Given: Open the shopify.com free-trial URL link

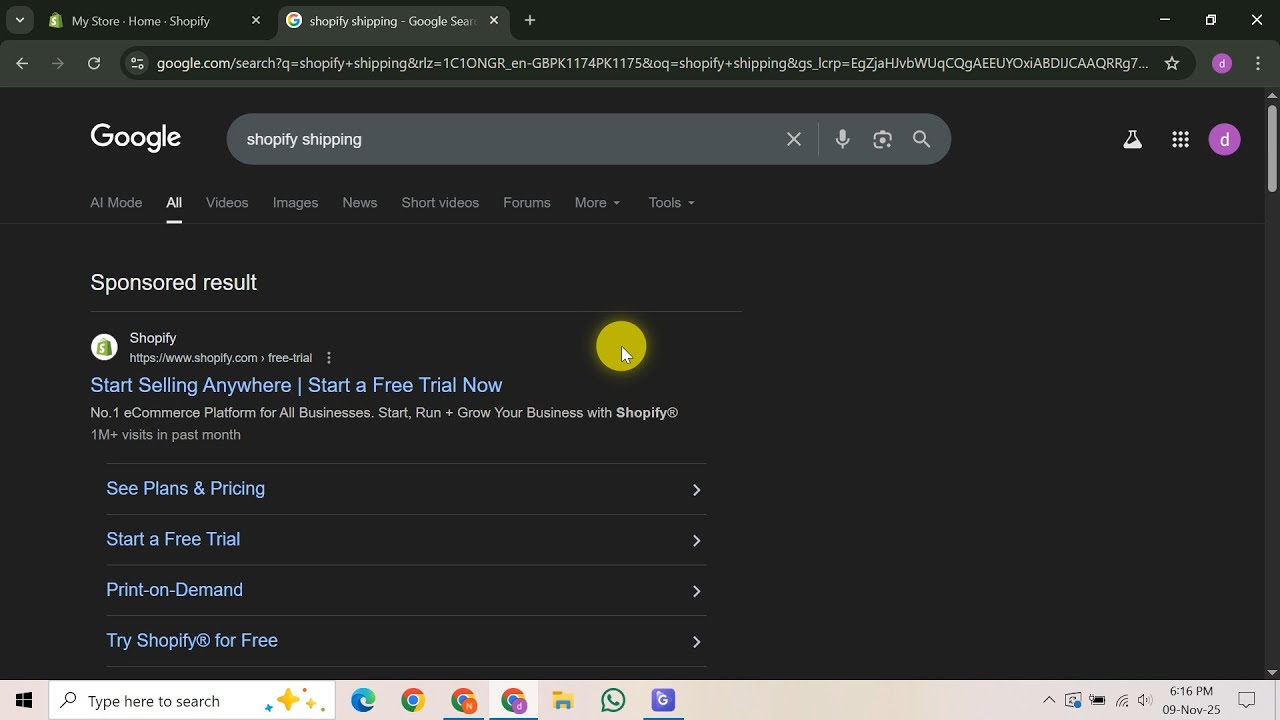Looking at the screenshot, I should (x=220, y=358).
